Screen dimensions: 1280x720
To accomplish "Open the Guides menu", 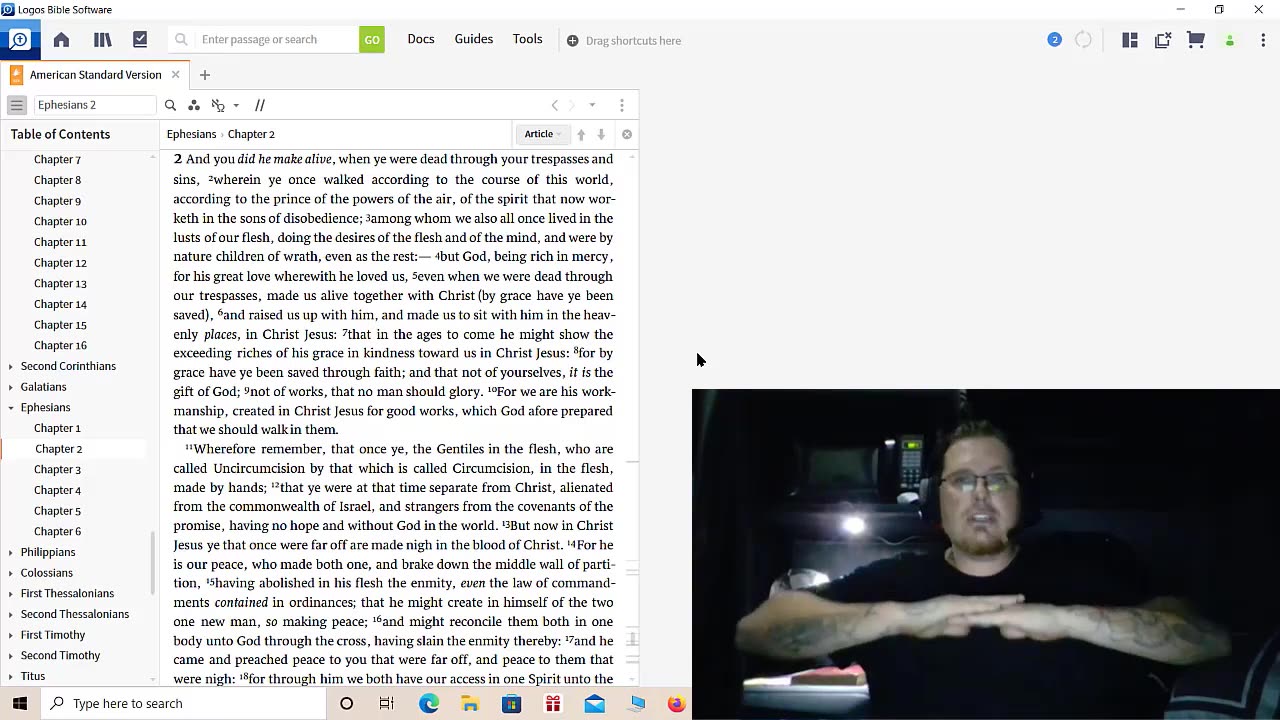I will [x=474, y=39].
